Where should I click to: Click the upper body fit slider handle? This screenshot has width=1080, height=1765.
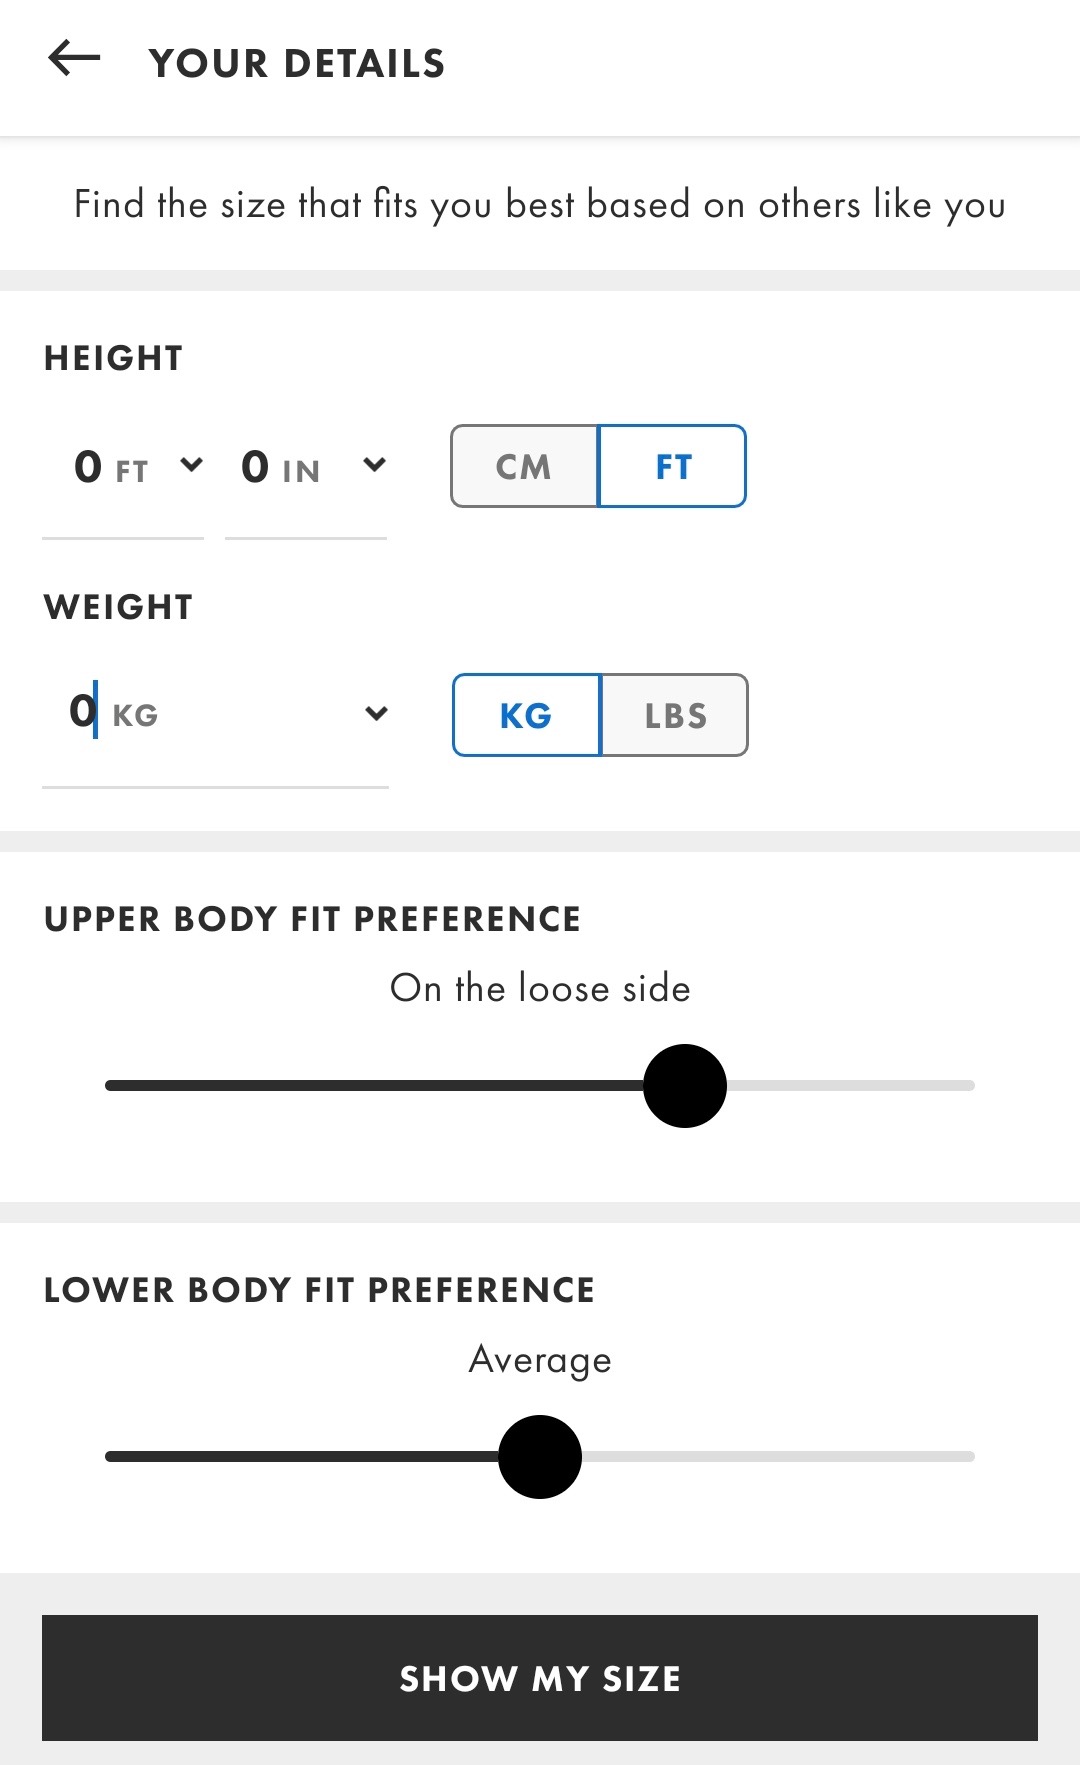[685, 1086]
